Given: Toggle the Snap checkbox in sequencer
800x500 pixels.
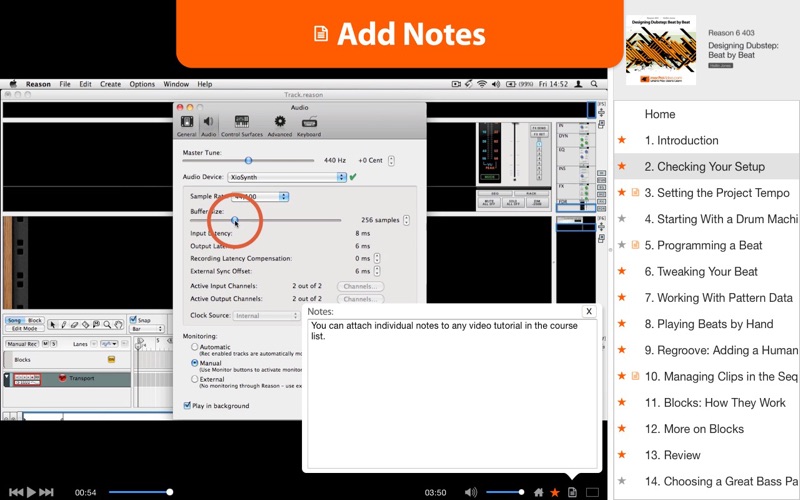Looking at the screenshot, I should (133, 319).
